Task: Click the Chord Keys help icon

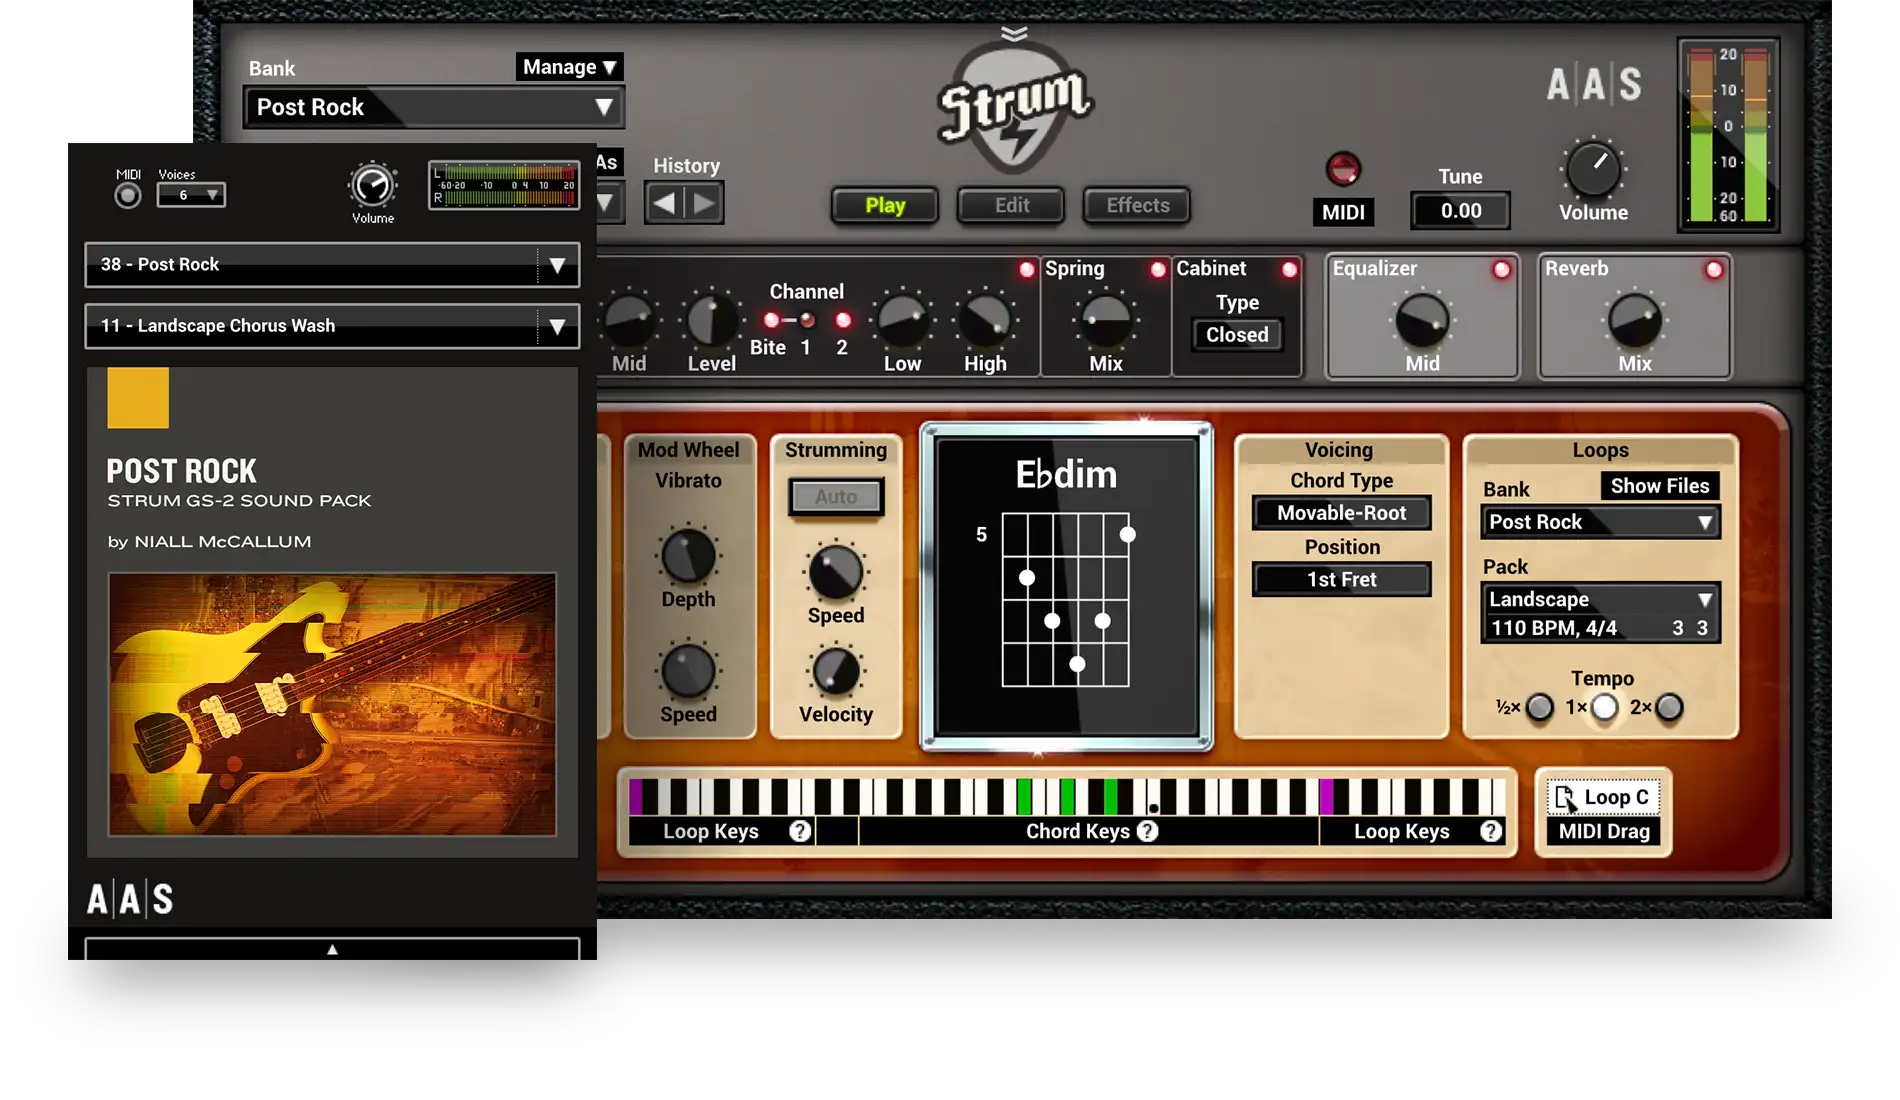Action: coord(1148,831)
